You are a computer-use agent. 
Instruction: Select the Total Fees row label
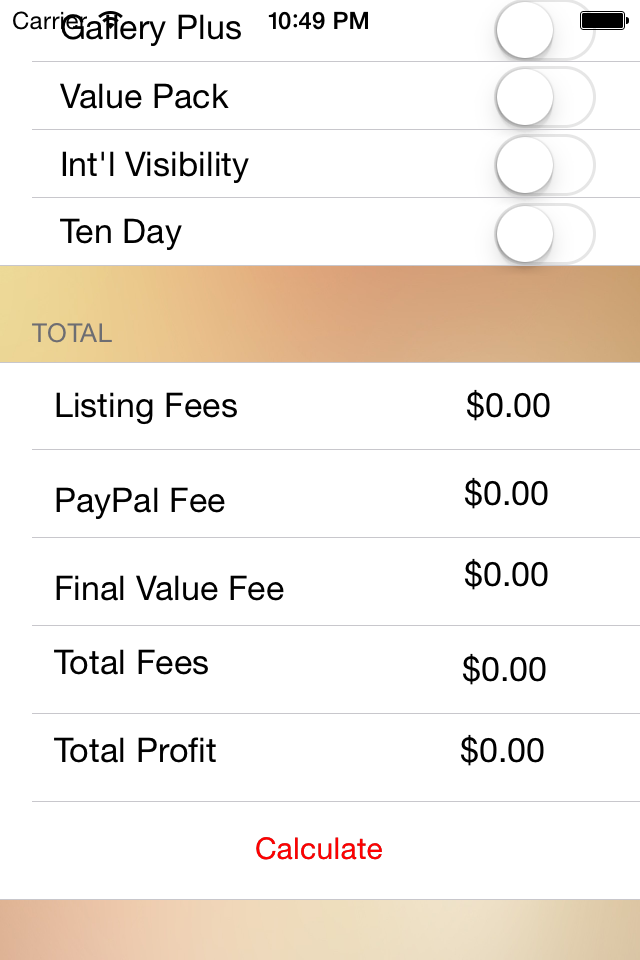coord(131,662)
